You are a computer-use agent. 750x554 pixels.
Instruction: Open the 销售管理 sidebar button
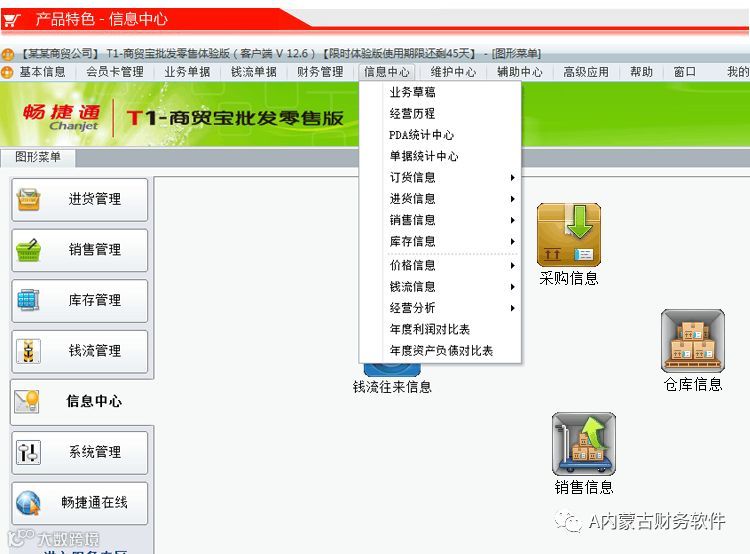[x=80, y=250]
